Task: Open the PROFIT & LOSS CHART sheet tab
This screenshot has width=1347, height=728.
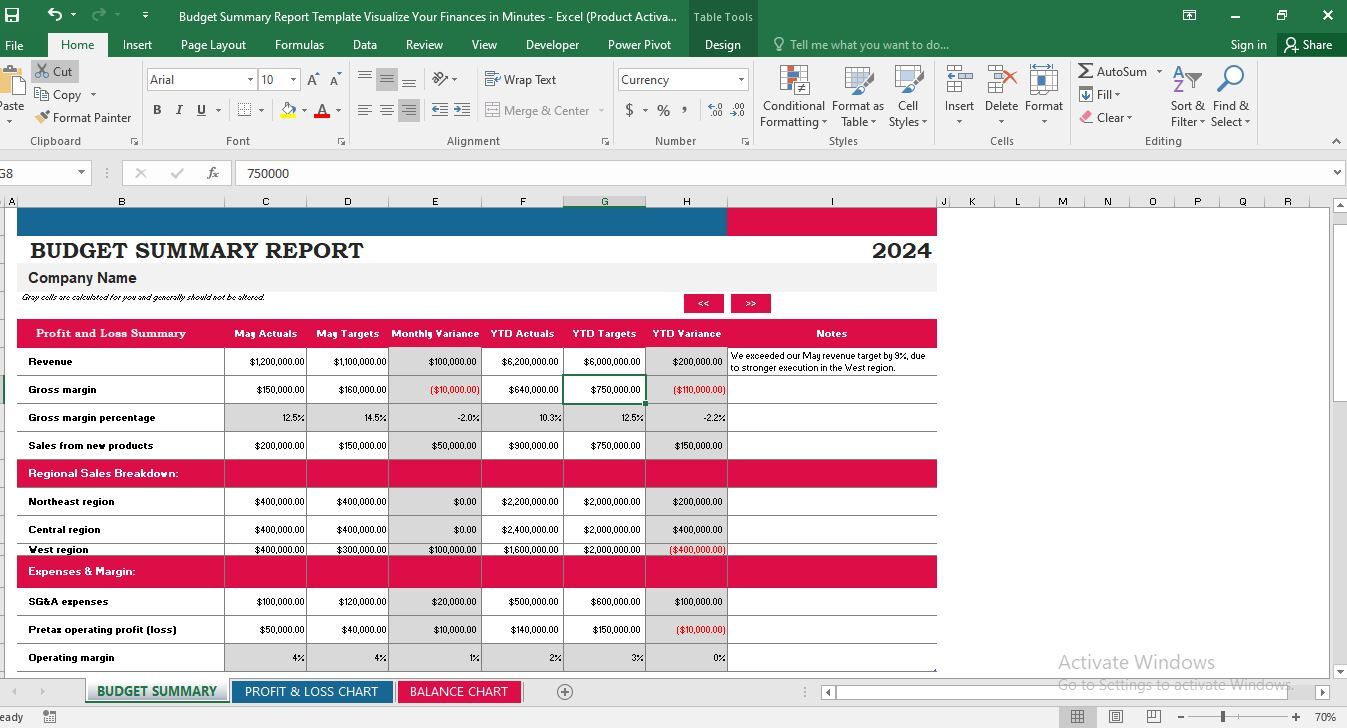Action: tap(312, 691)
